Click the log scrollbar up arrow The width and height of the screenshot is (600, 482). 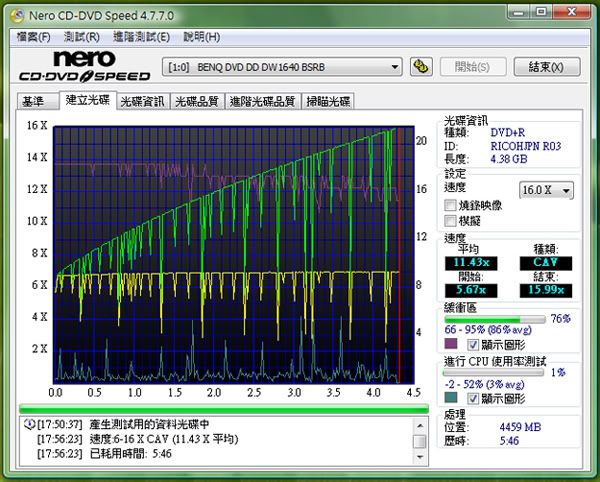pos(420,425)
